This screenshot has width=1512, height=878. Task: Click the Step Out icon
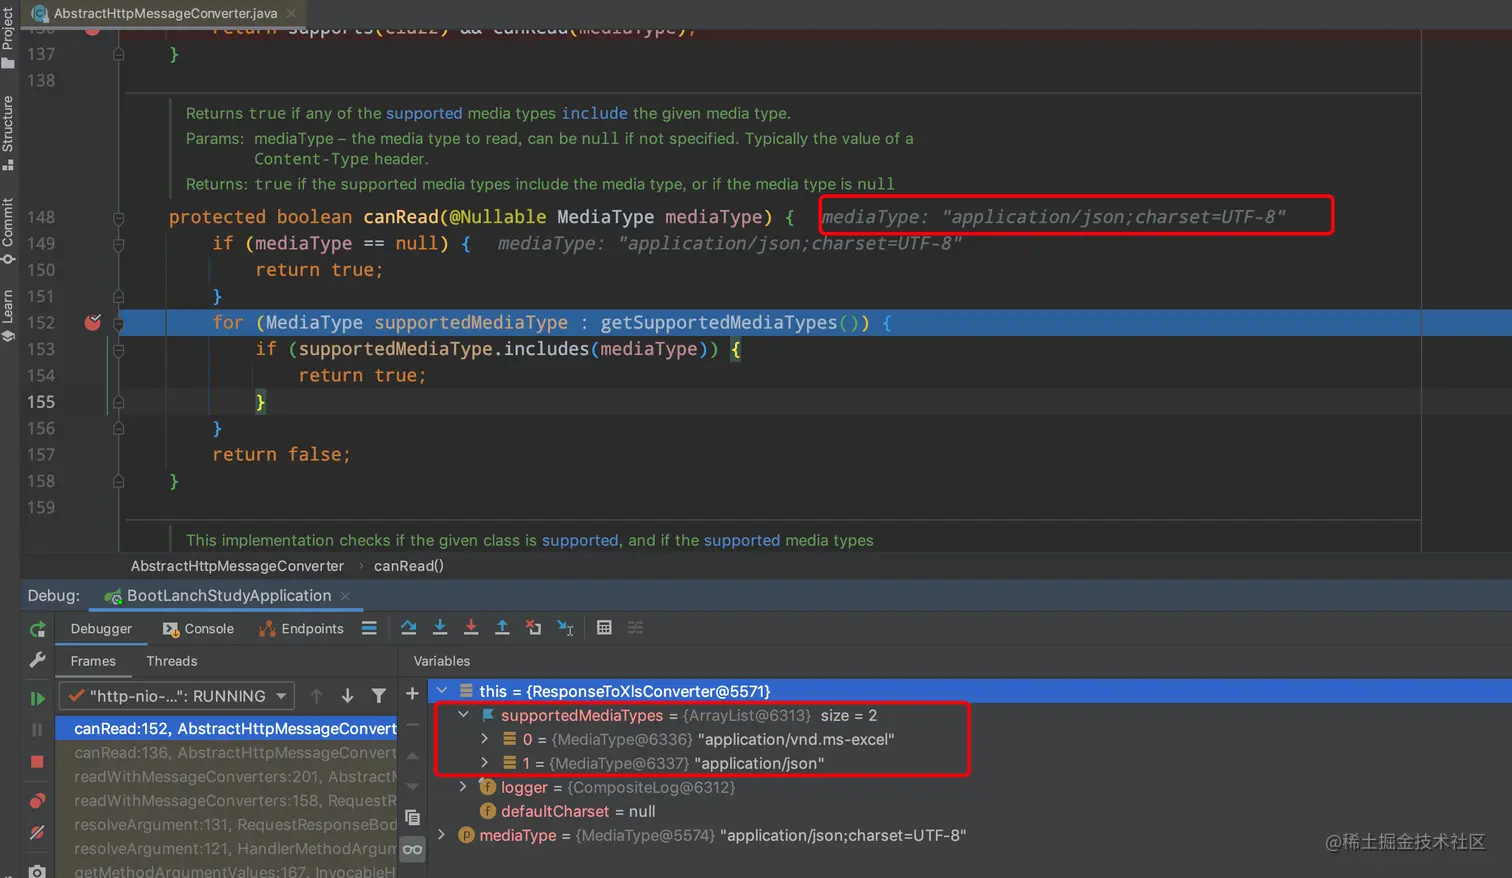(x=502, y=628)
